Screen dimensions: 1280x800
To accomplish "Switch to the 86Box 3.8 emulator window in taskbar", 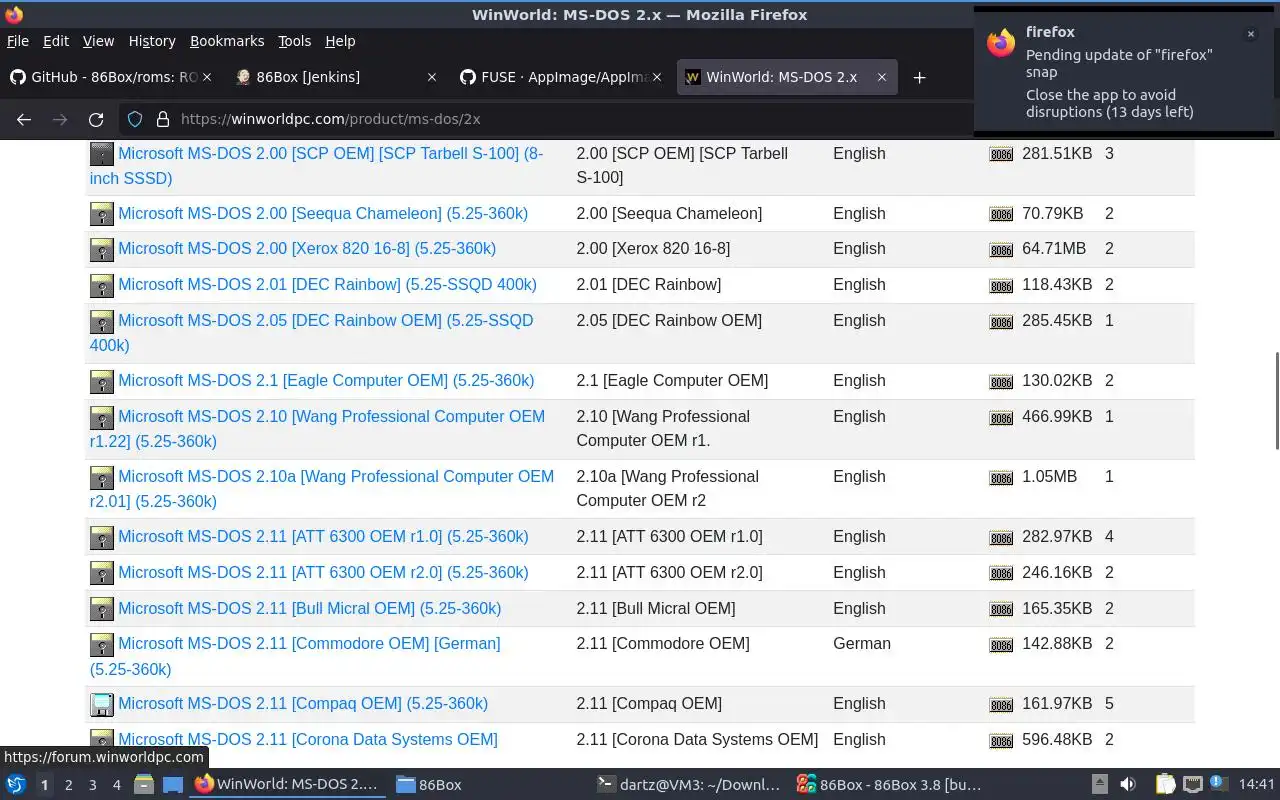I will pos(890,785).
